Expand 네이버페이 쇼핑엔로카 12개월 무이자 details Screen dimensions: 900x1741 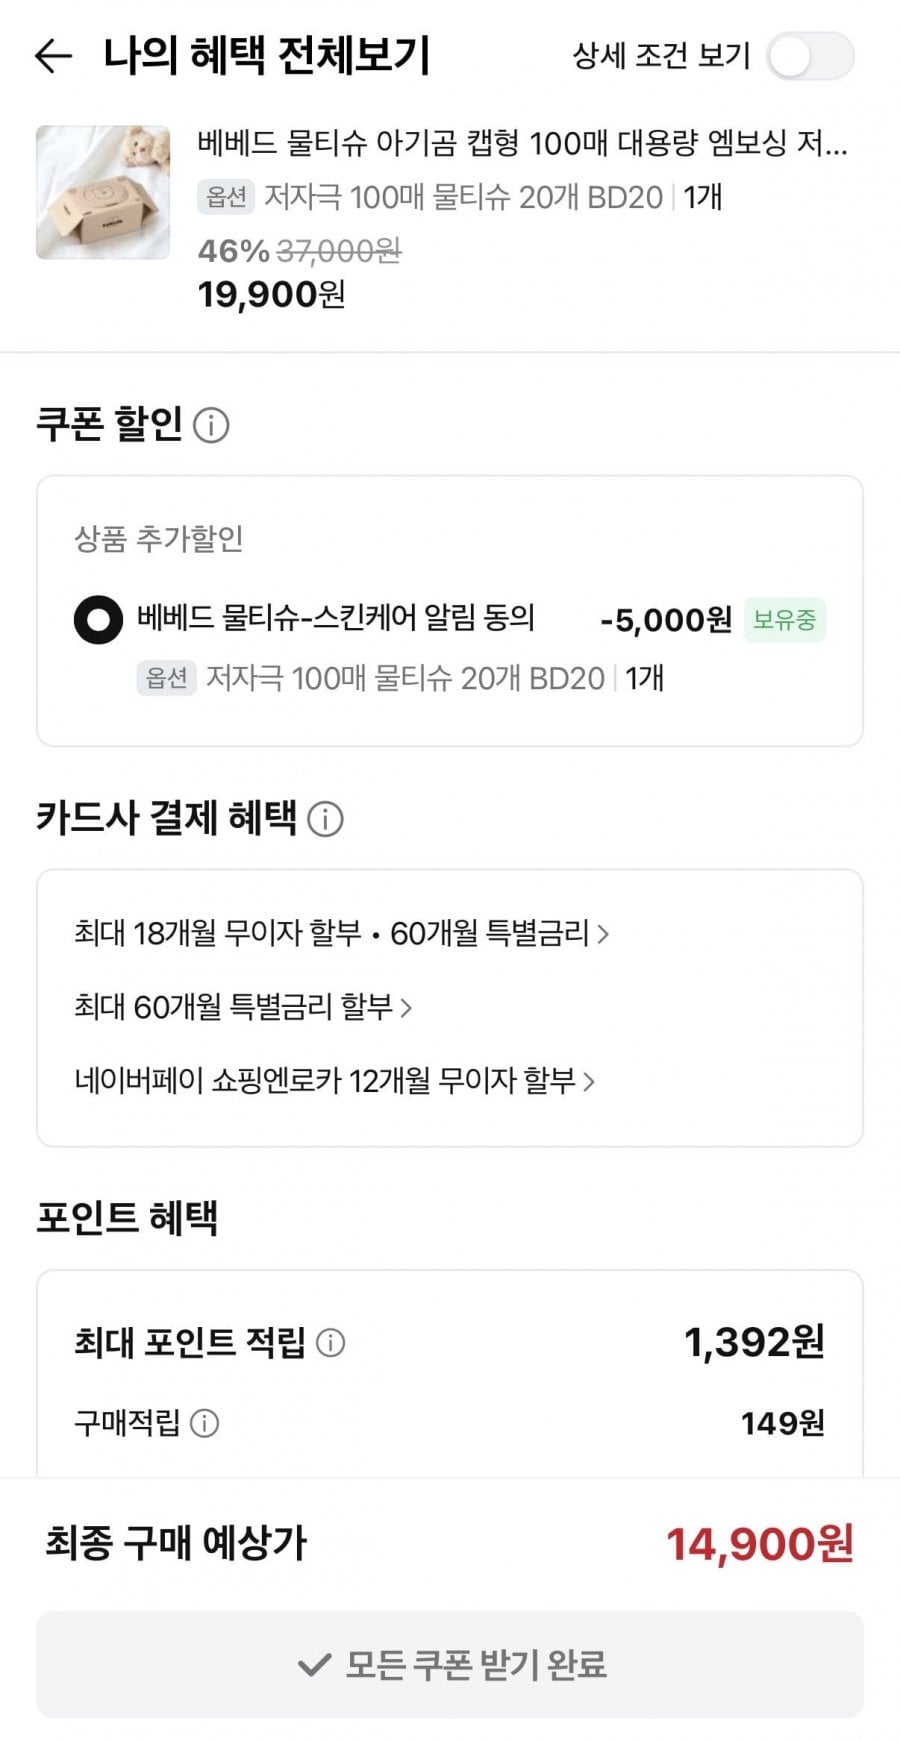click(x=334, y=1081)
